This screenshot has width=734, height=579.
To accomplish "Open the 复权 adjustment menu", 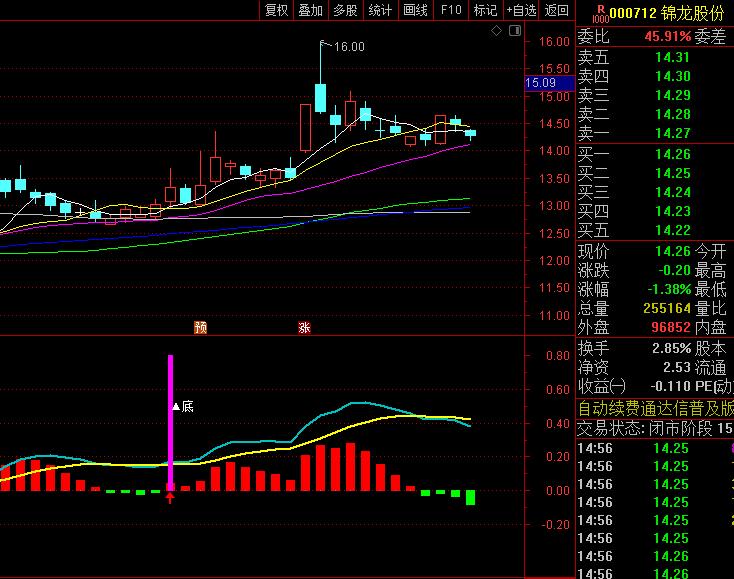I will (277, 10).
